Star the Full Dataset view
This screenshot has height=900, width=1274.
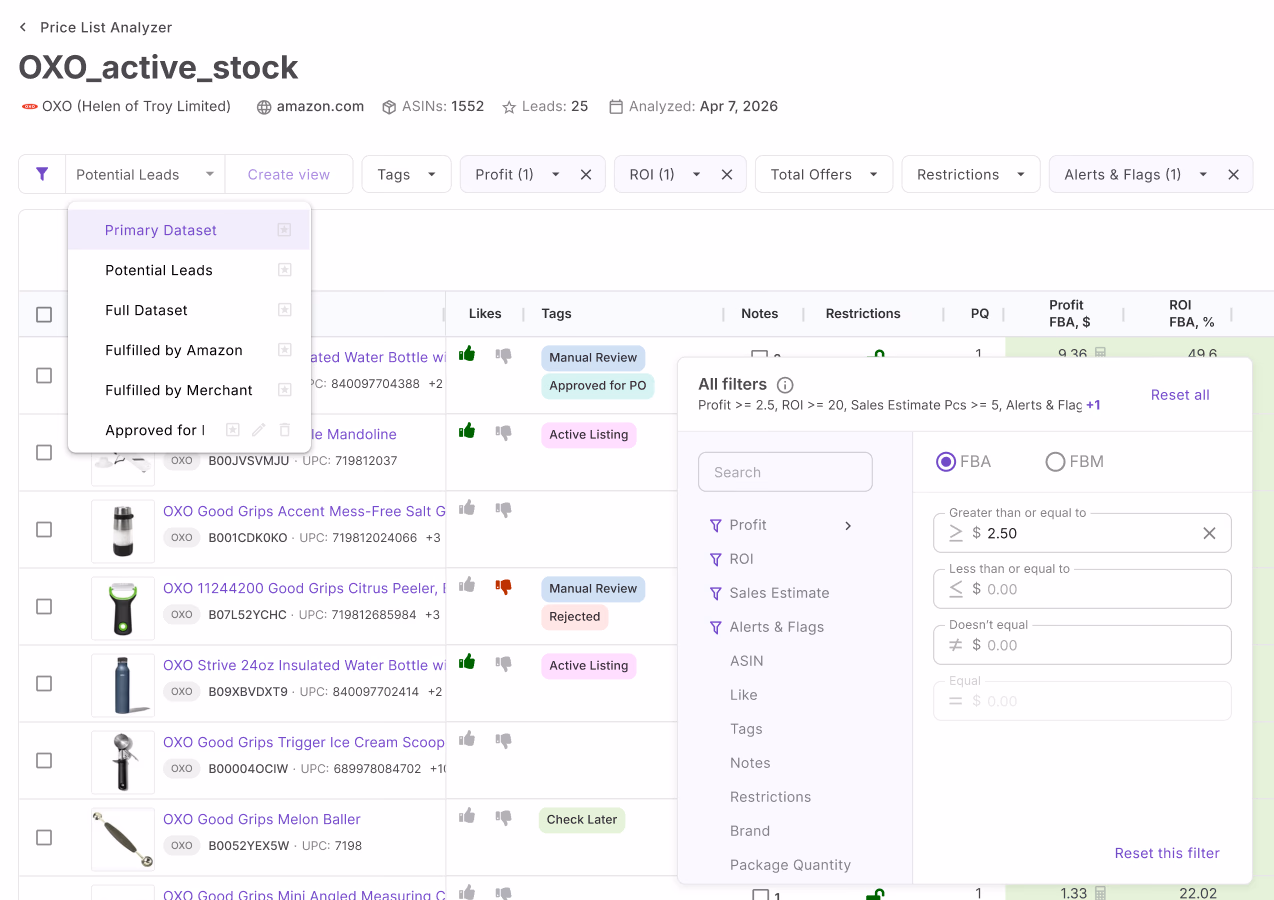pos(284,310)
